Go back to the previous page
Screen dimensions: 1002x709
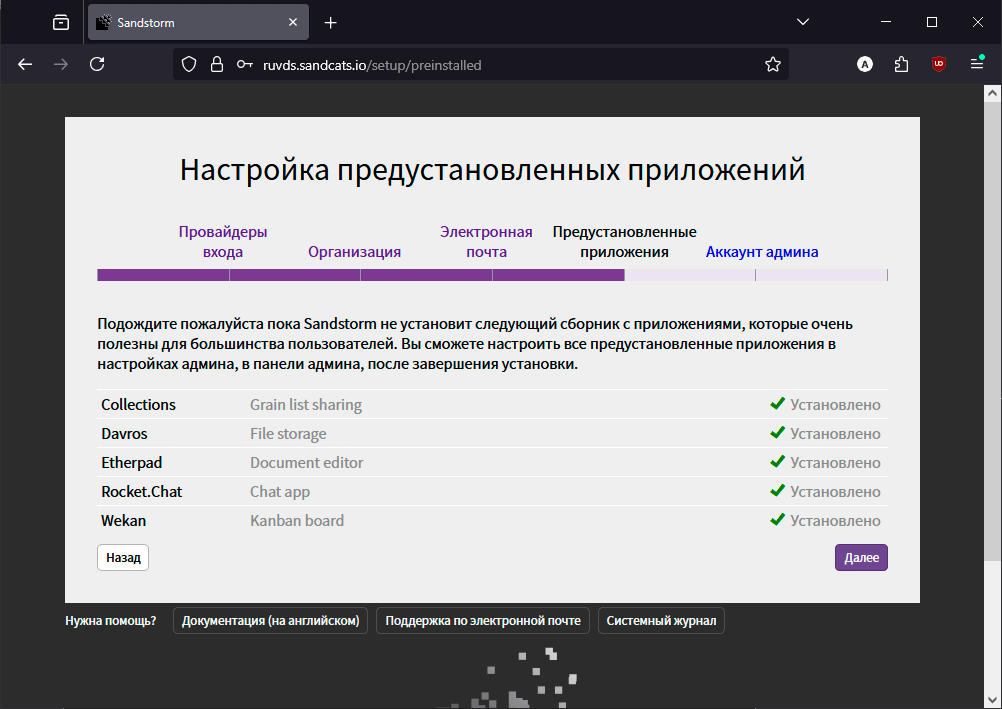(25, 64)
